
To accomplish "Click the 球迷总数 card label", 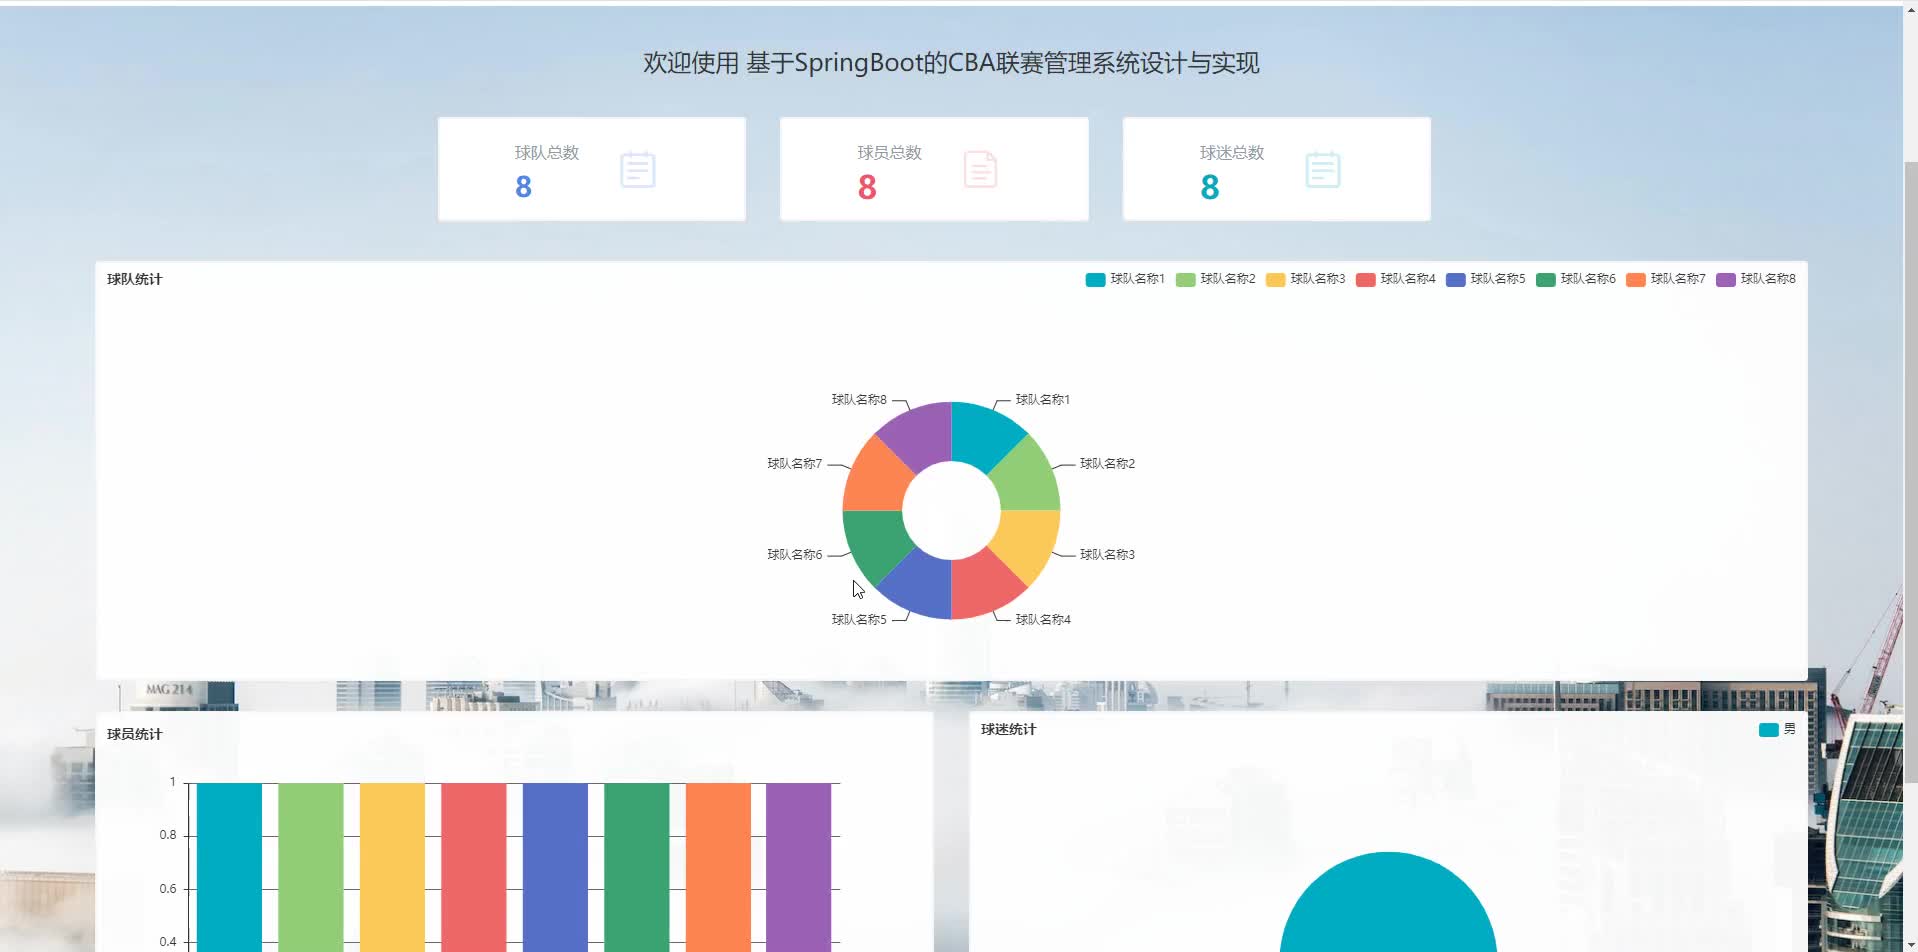I will coord(1232,153).
